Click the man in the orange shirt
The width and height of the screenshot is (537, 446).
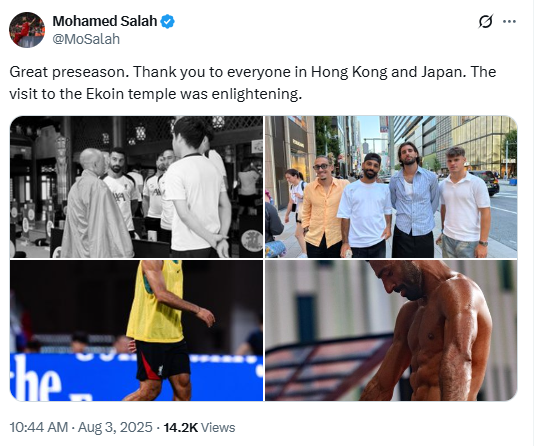tap(323, 206)
